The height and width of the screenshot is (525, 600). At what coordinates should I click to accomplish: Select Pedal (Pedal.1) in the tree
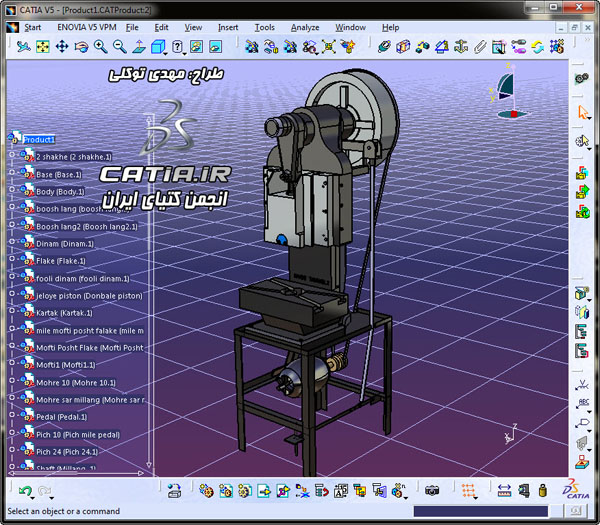click(60, 417)
